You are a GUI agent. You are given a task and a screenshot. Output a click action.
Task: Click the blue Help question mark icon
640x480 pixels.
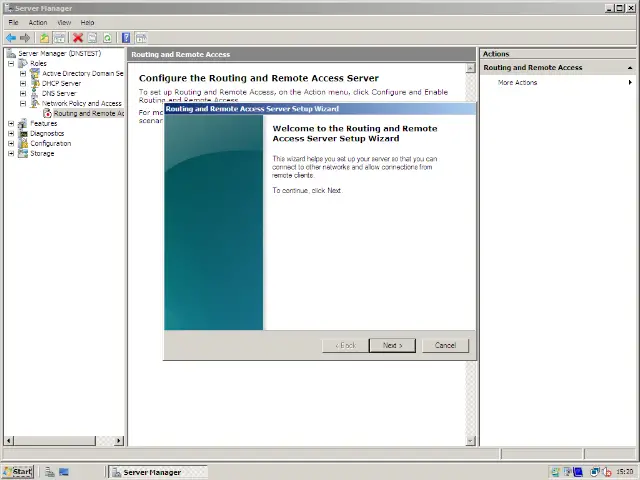[126, 38]
